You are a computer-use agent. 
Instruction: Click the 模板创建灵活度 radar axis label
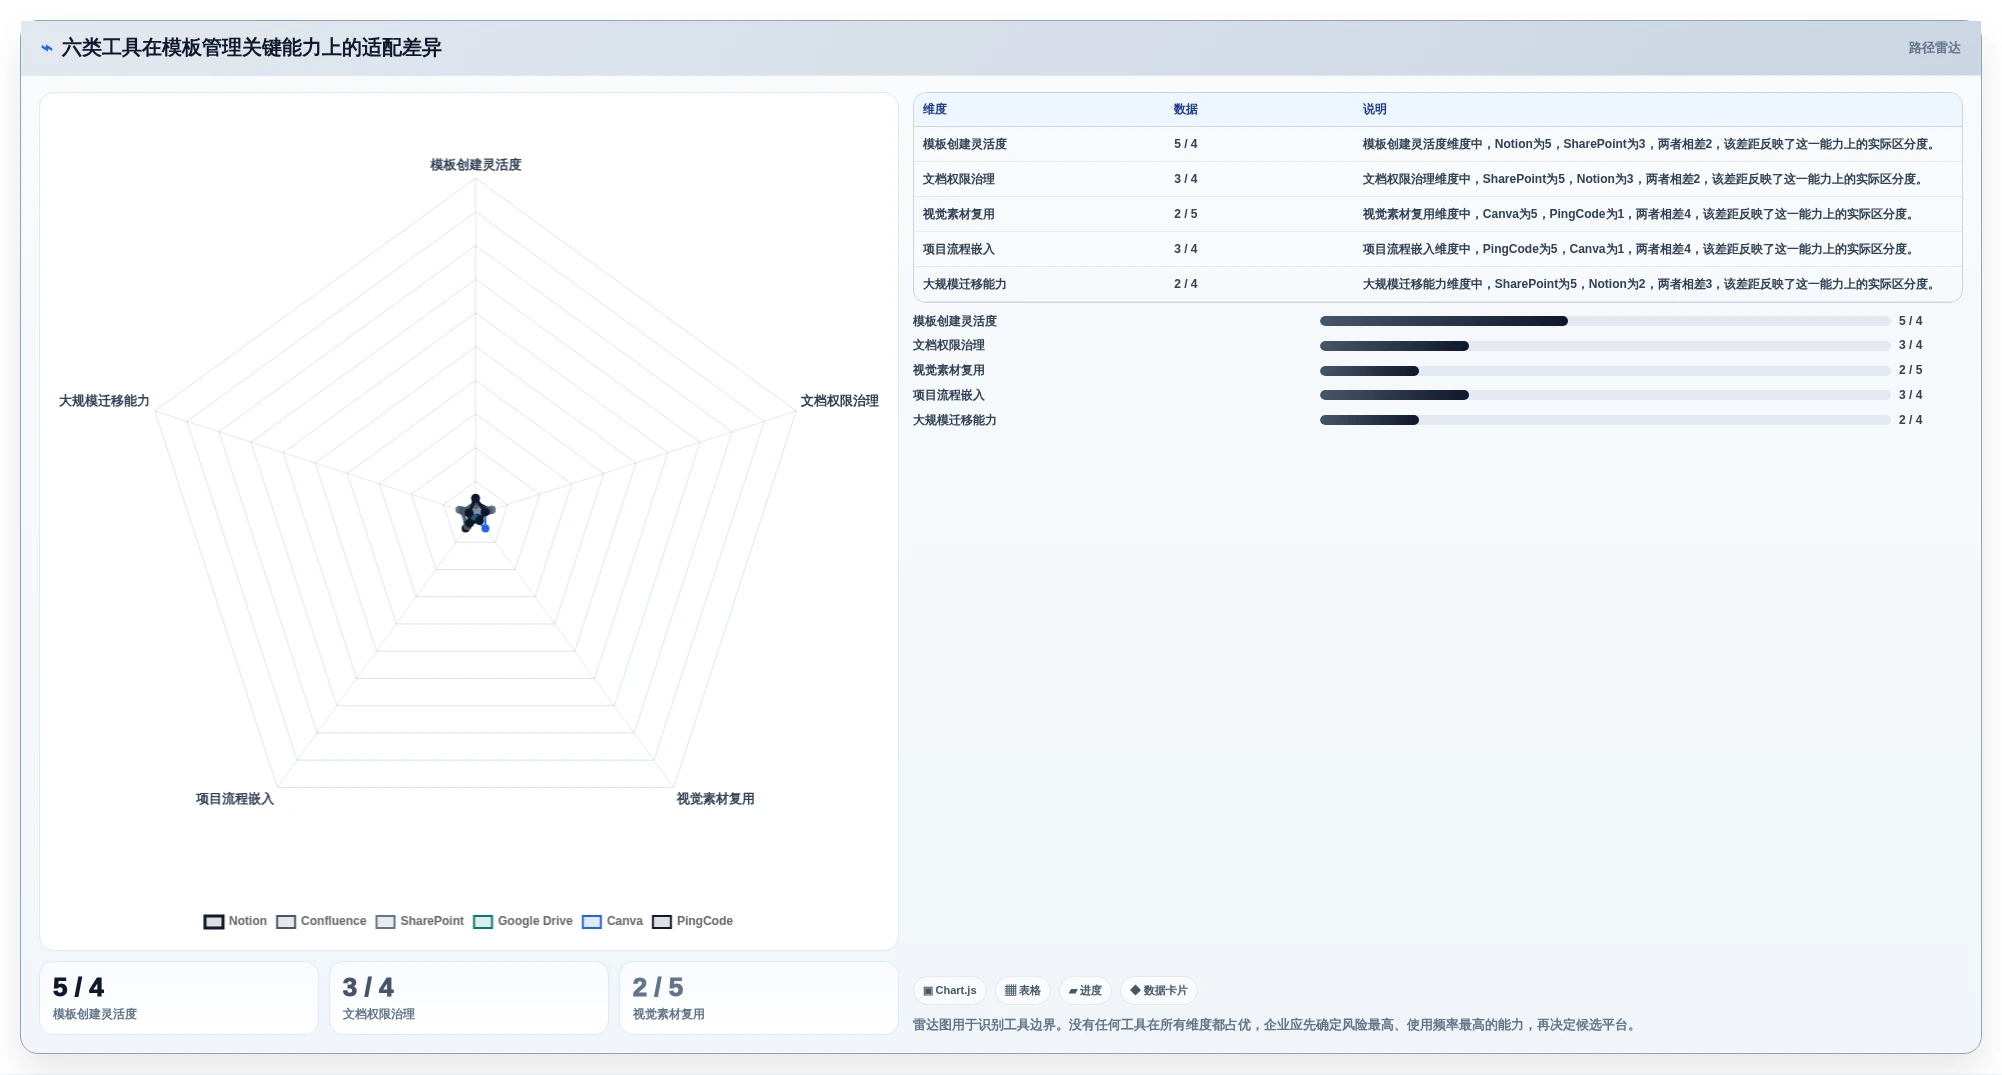point(476,165)
